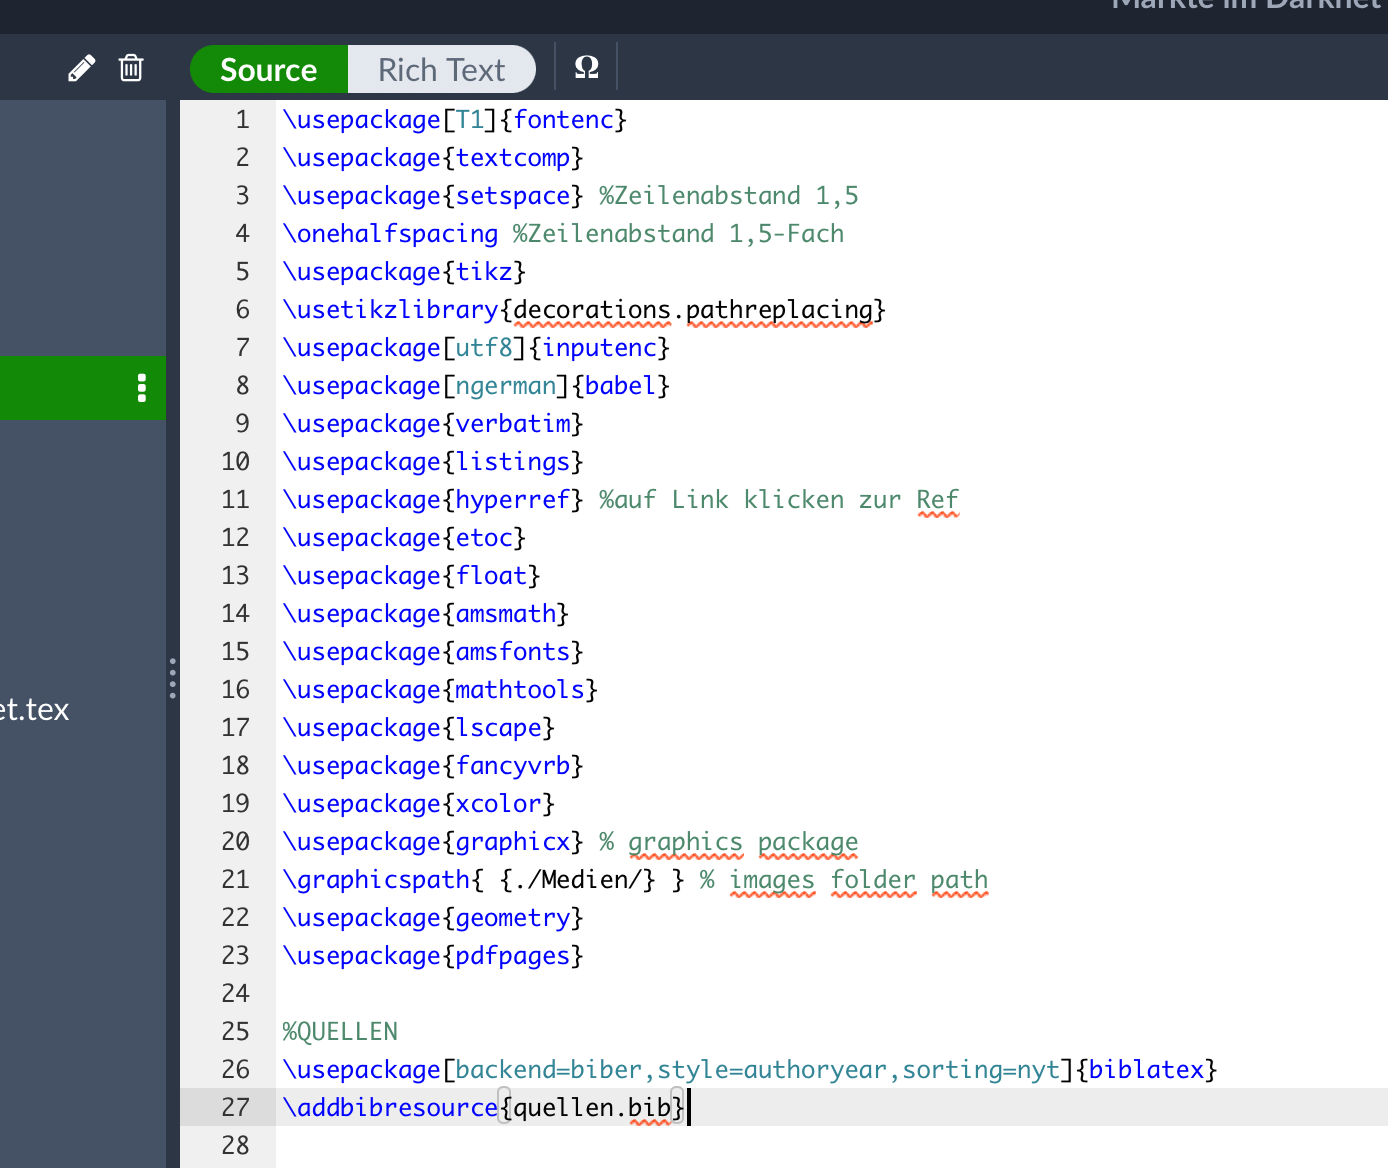The width and height of the screenshot is (1388, 1168).
Task: Click the word biblatex on line 26
Action: tap(1146, 1070)
